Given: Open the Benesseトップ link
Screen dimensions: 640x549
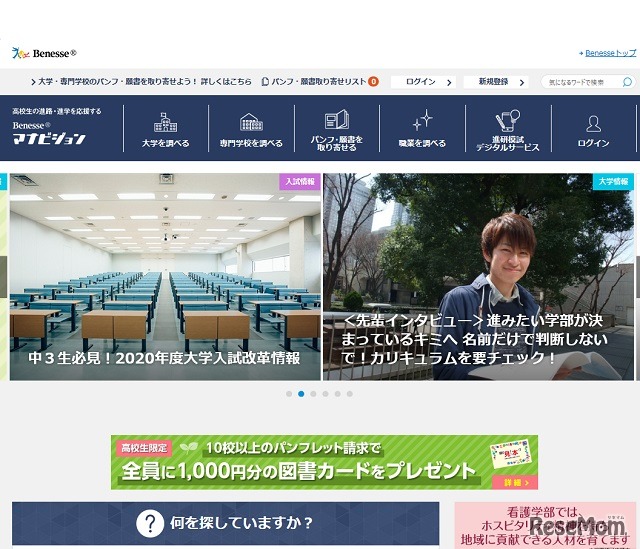Looking at the screenshot, I should [610, 53].
